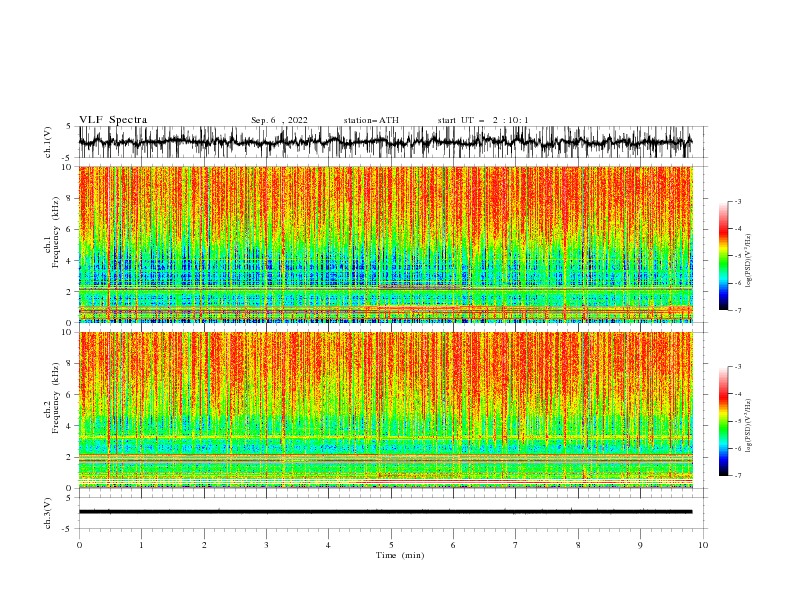Click the "ch.1(V)" axis label
This screenshot has height=612, width=792.
pyautogui.click(x=48, y=142)
